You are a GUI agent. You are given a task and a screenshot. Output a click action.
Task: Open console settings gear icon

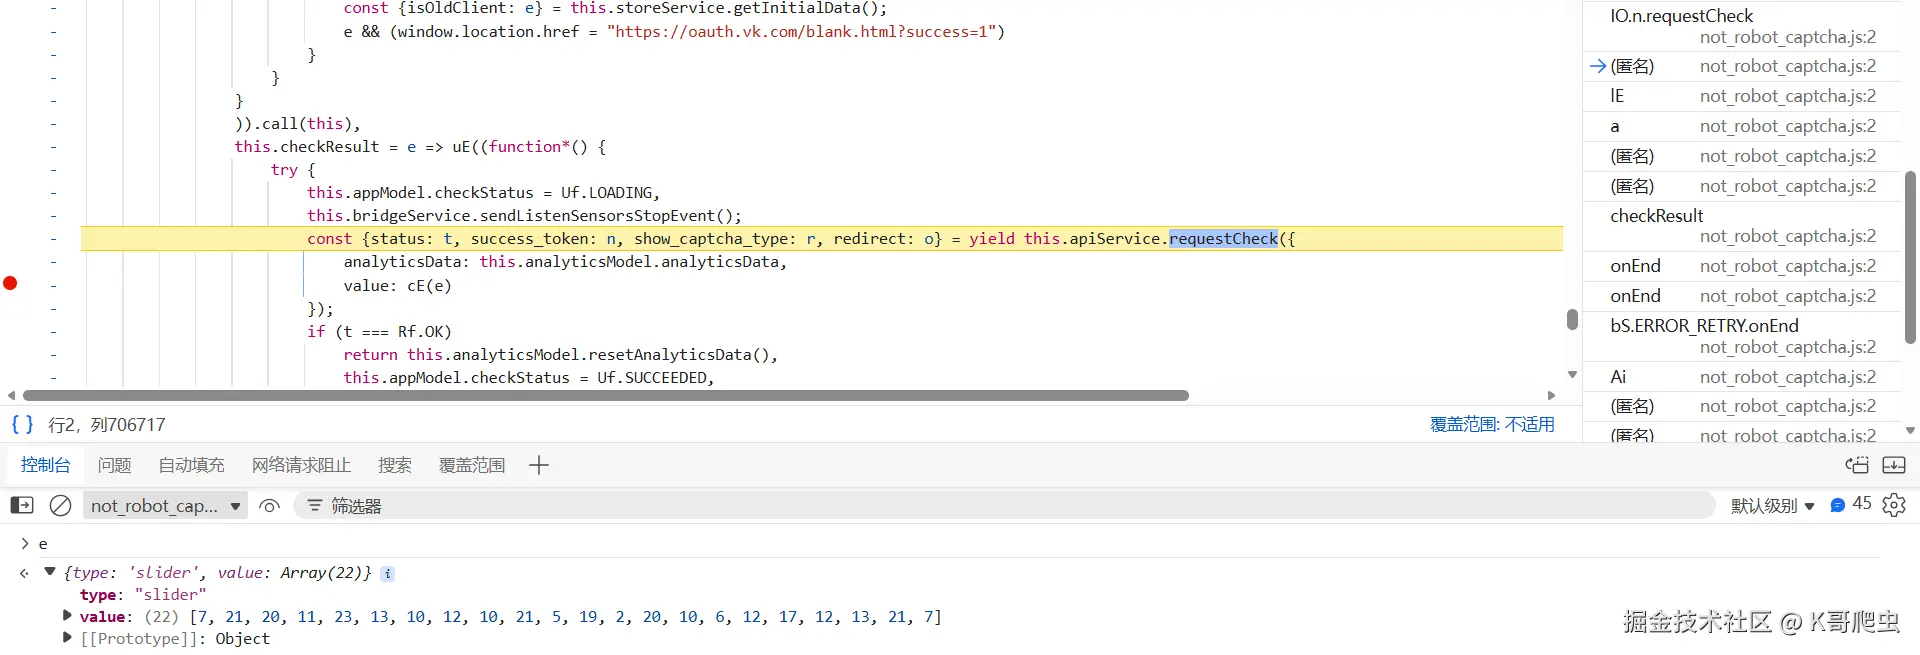click(x=1894, y=505)
